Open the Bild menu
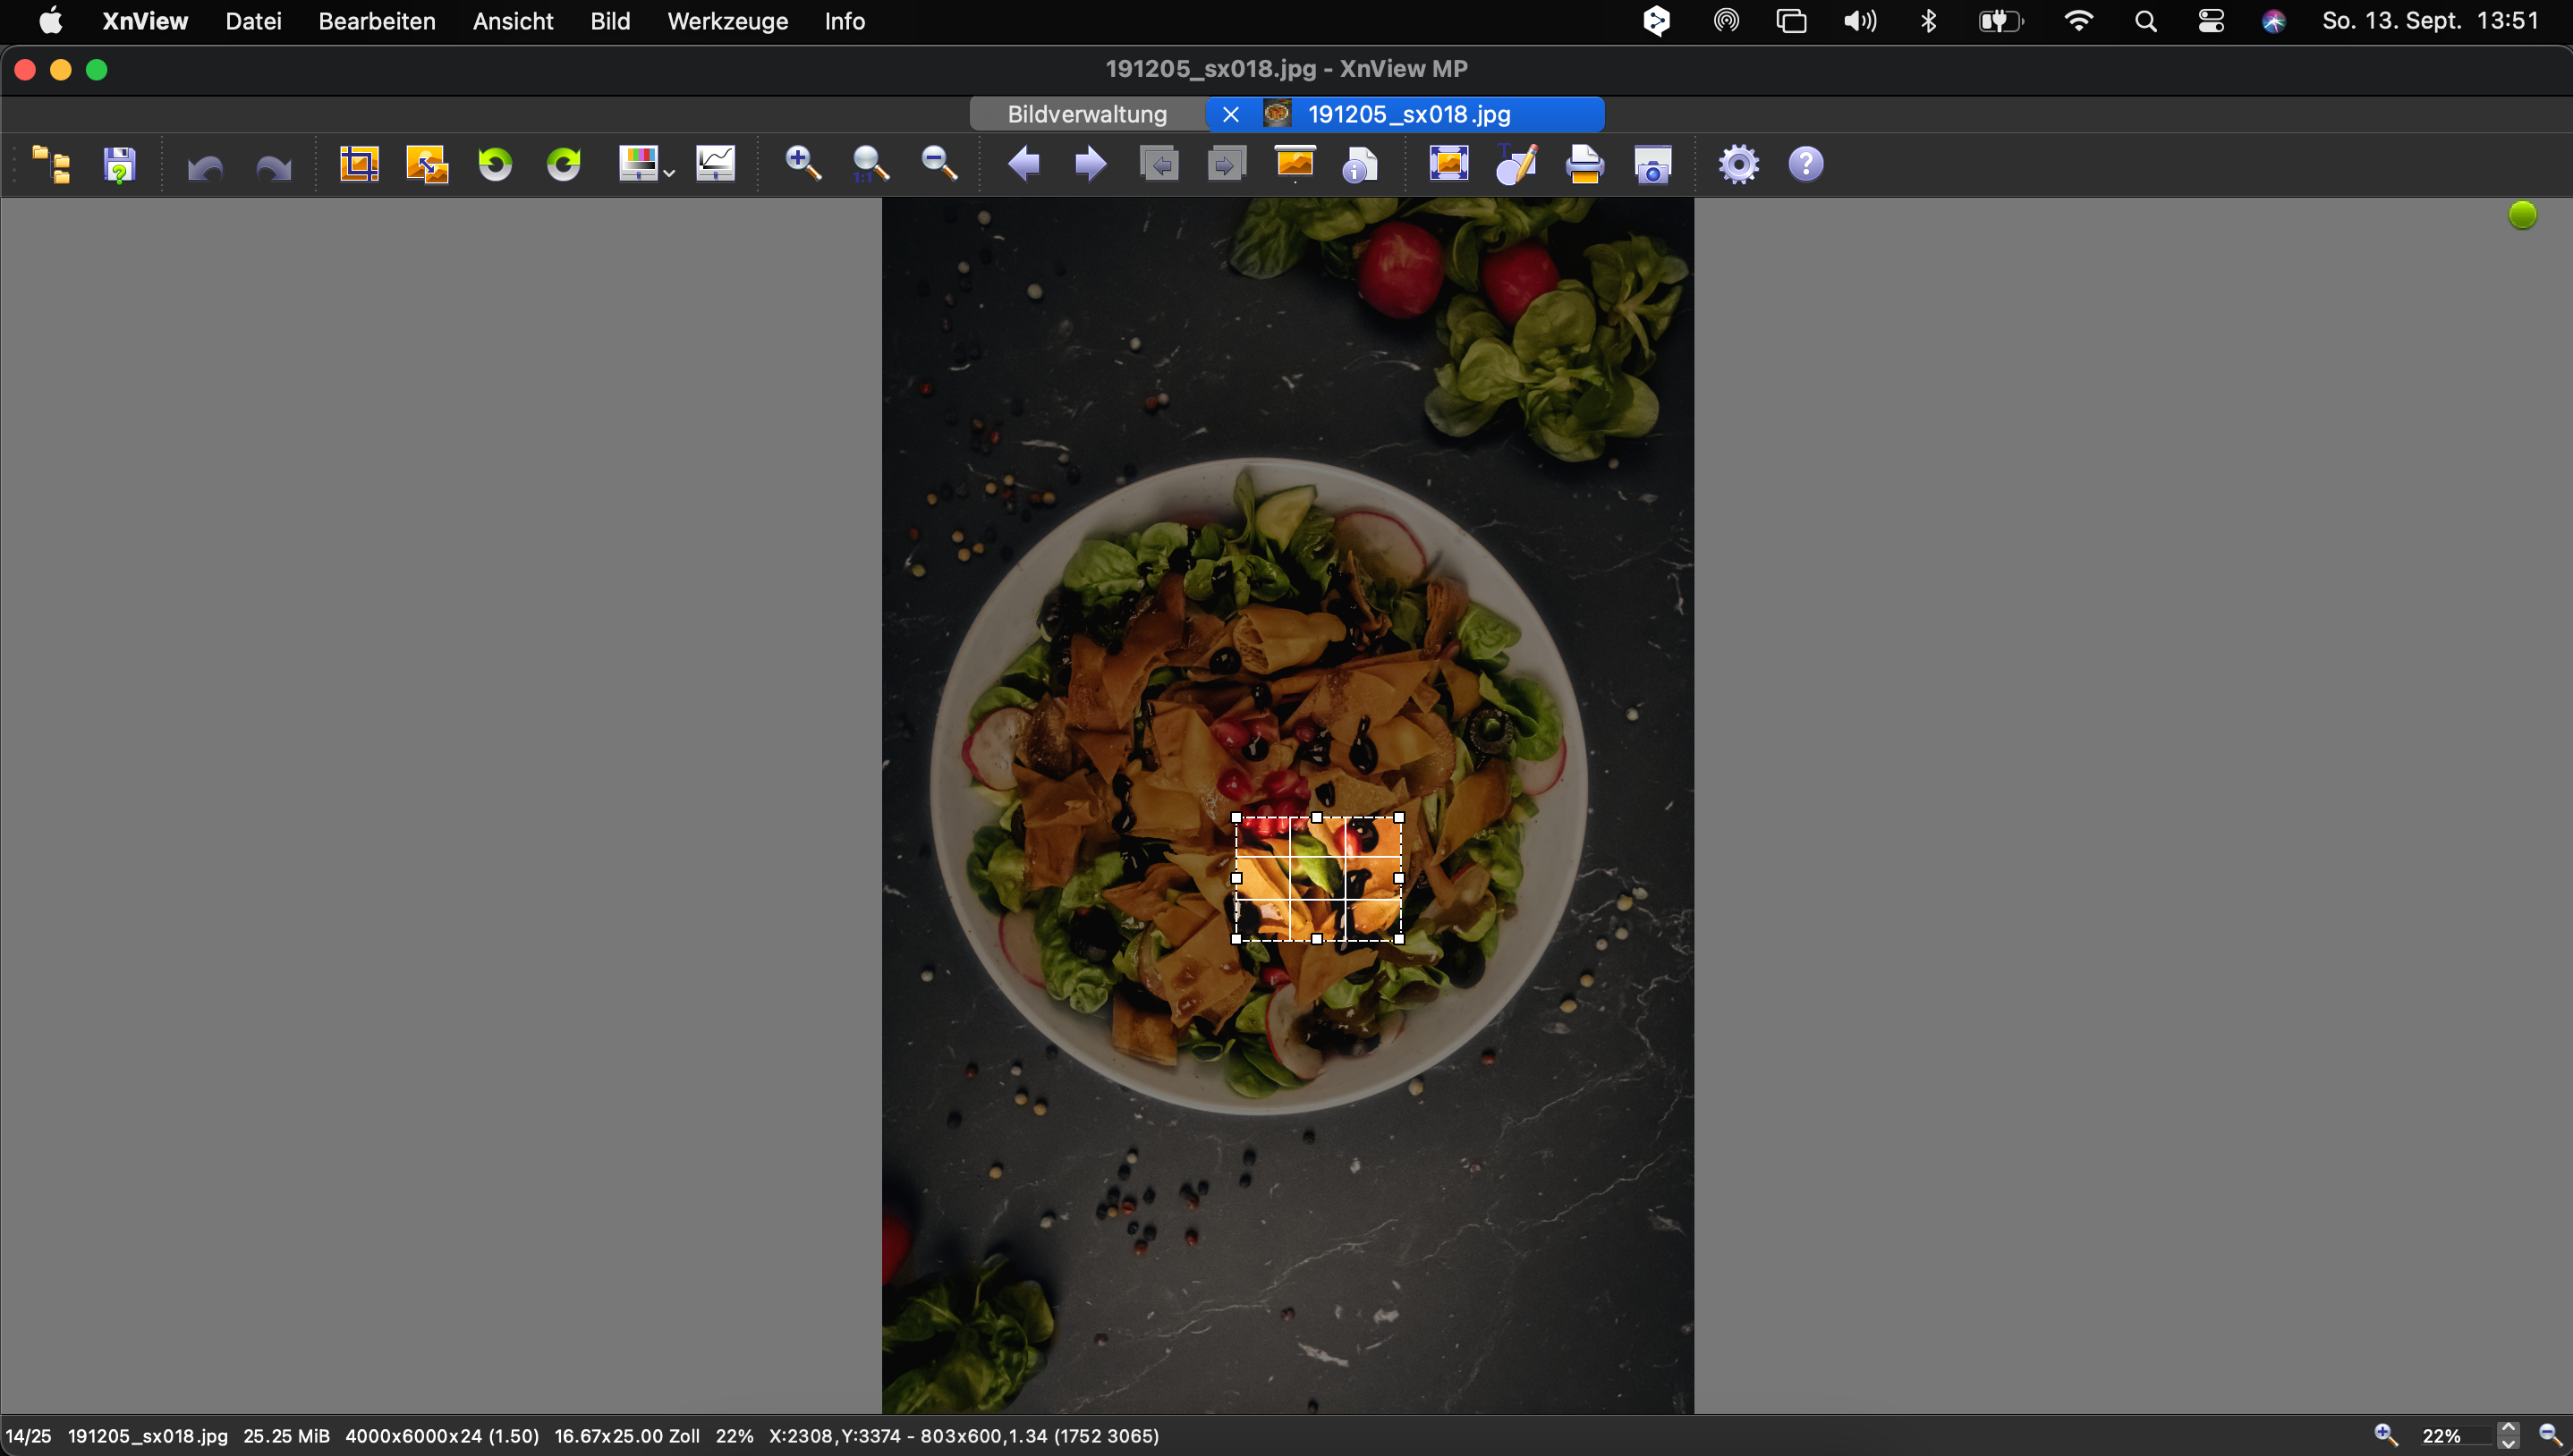This screenshot has height=1456, width=2573. (x=607, y=21)
